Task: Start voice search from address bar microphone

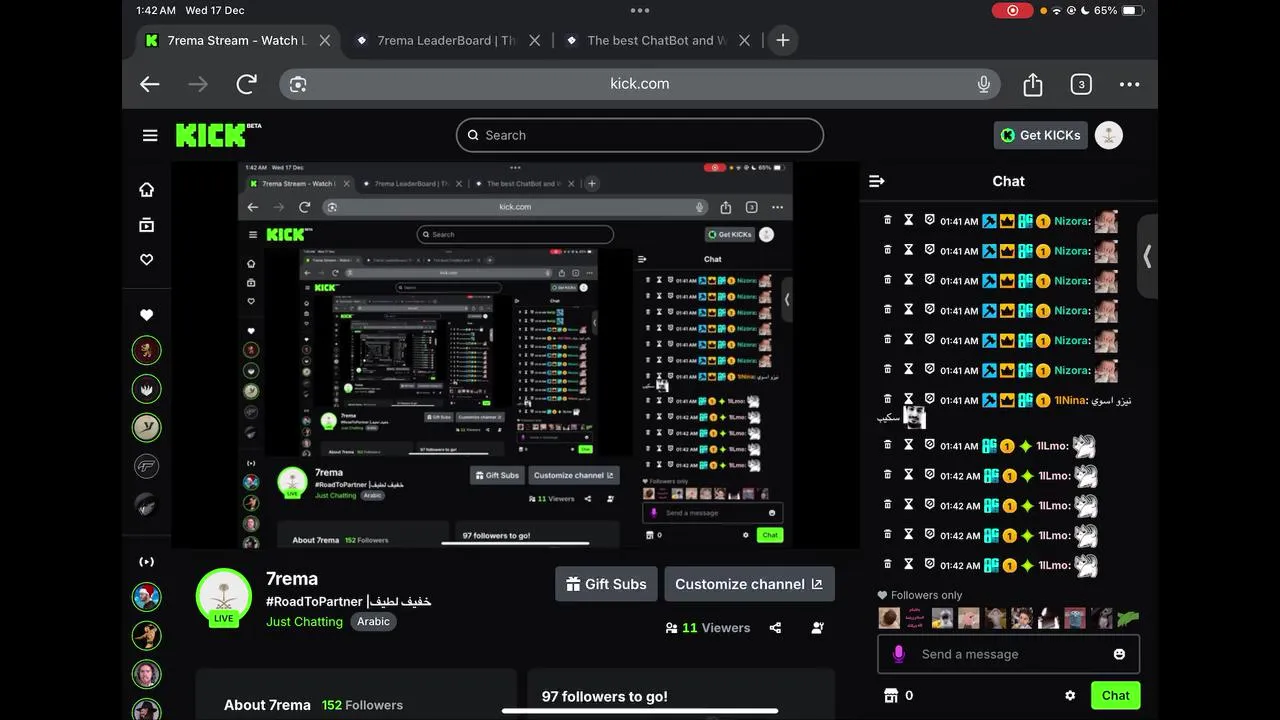Action: [984, 84]
